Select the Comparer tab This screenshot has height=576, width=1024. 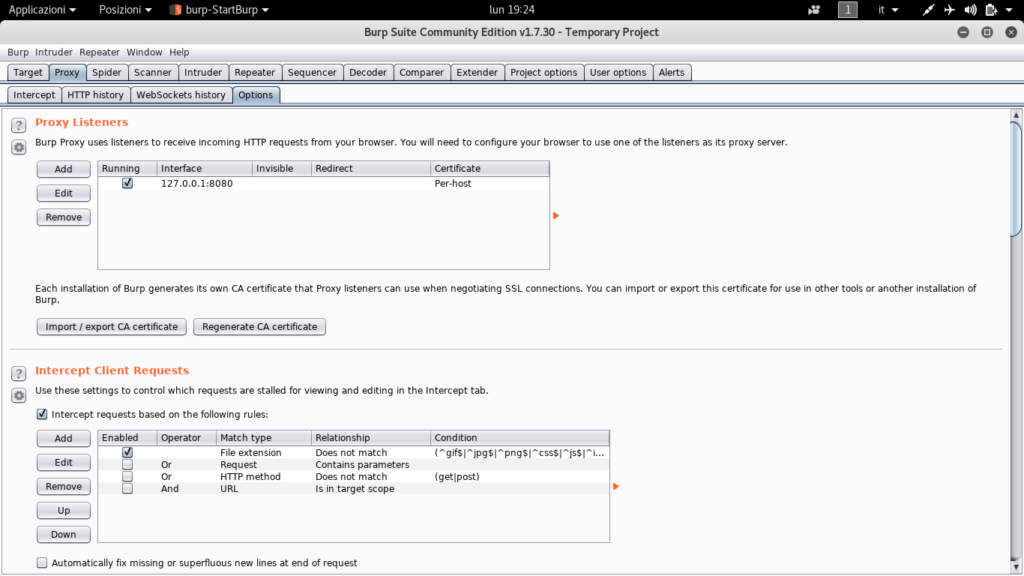pos(421,72)
